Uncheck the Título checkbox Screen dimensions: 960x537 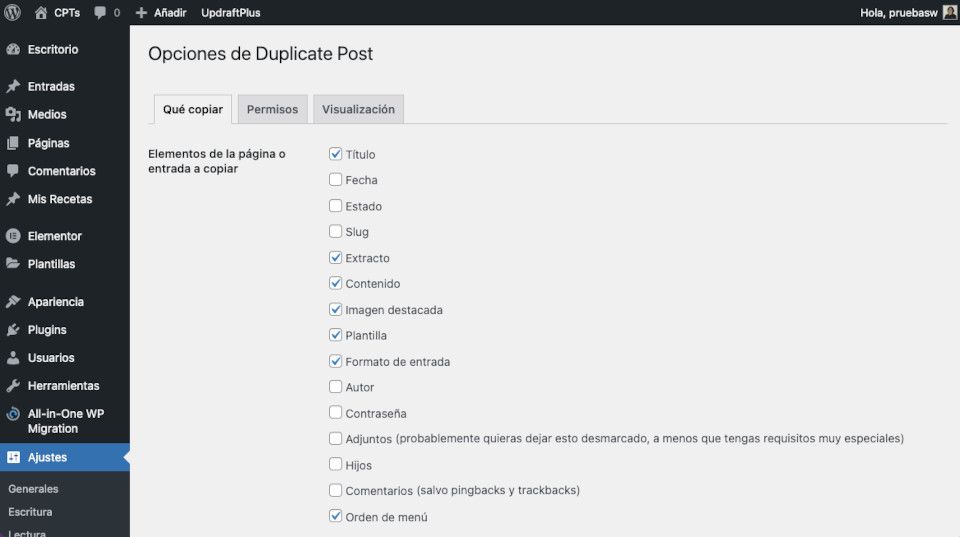click(x=335, y=154)
